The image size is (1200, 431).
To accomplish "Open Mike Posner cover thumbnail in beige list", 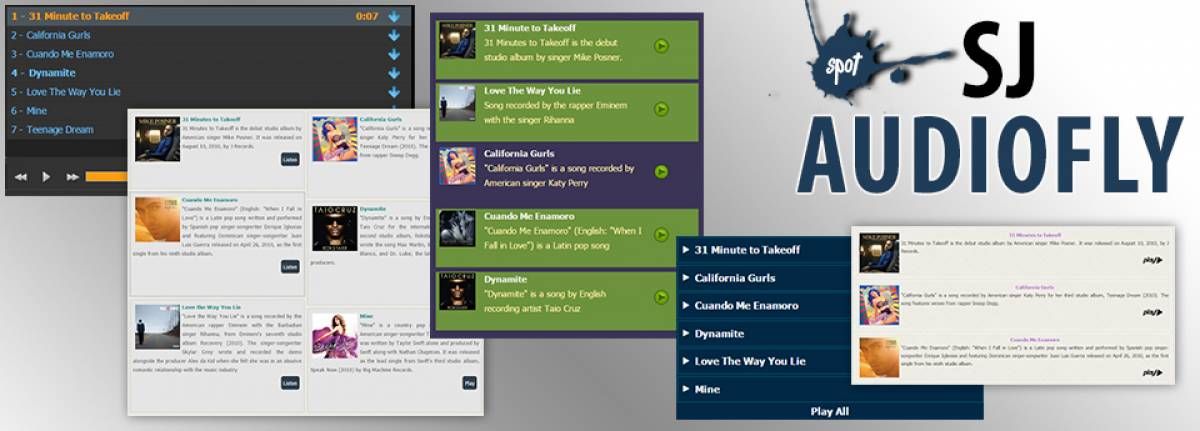I will tap(878, 253).
